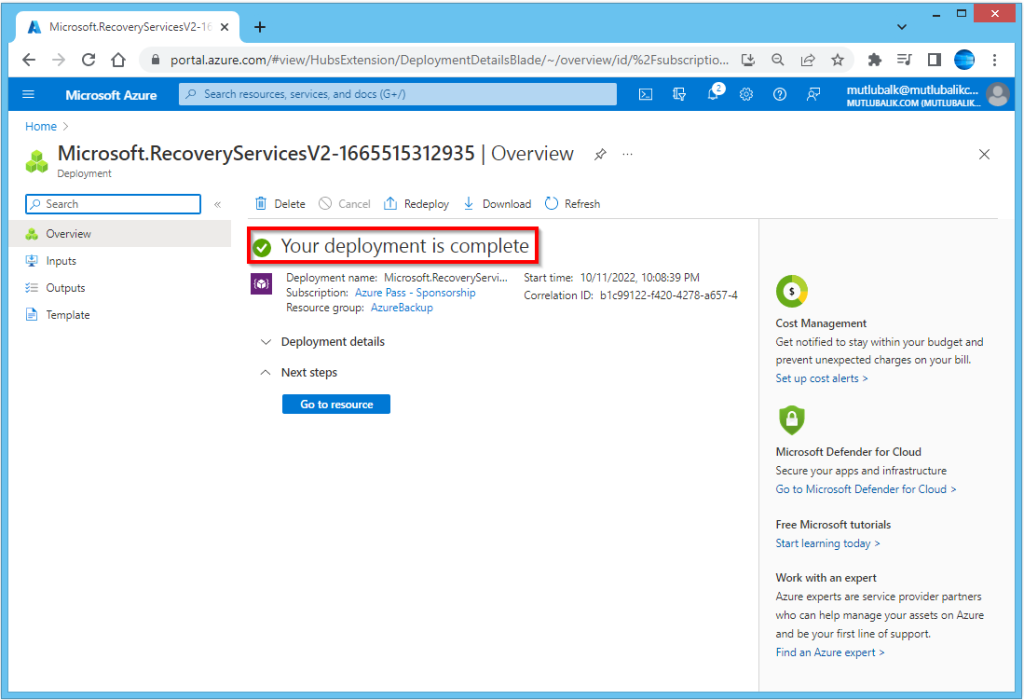Select Overview in the left menu
The width and height of the screenshot is (1024, 700).
[x=121, y=234]
